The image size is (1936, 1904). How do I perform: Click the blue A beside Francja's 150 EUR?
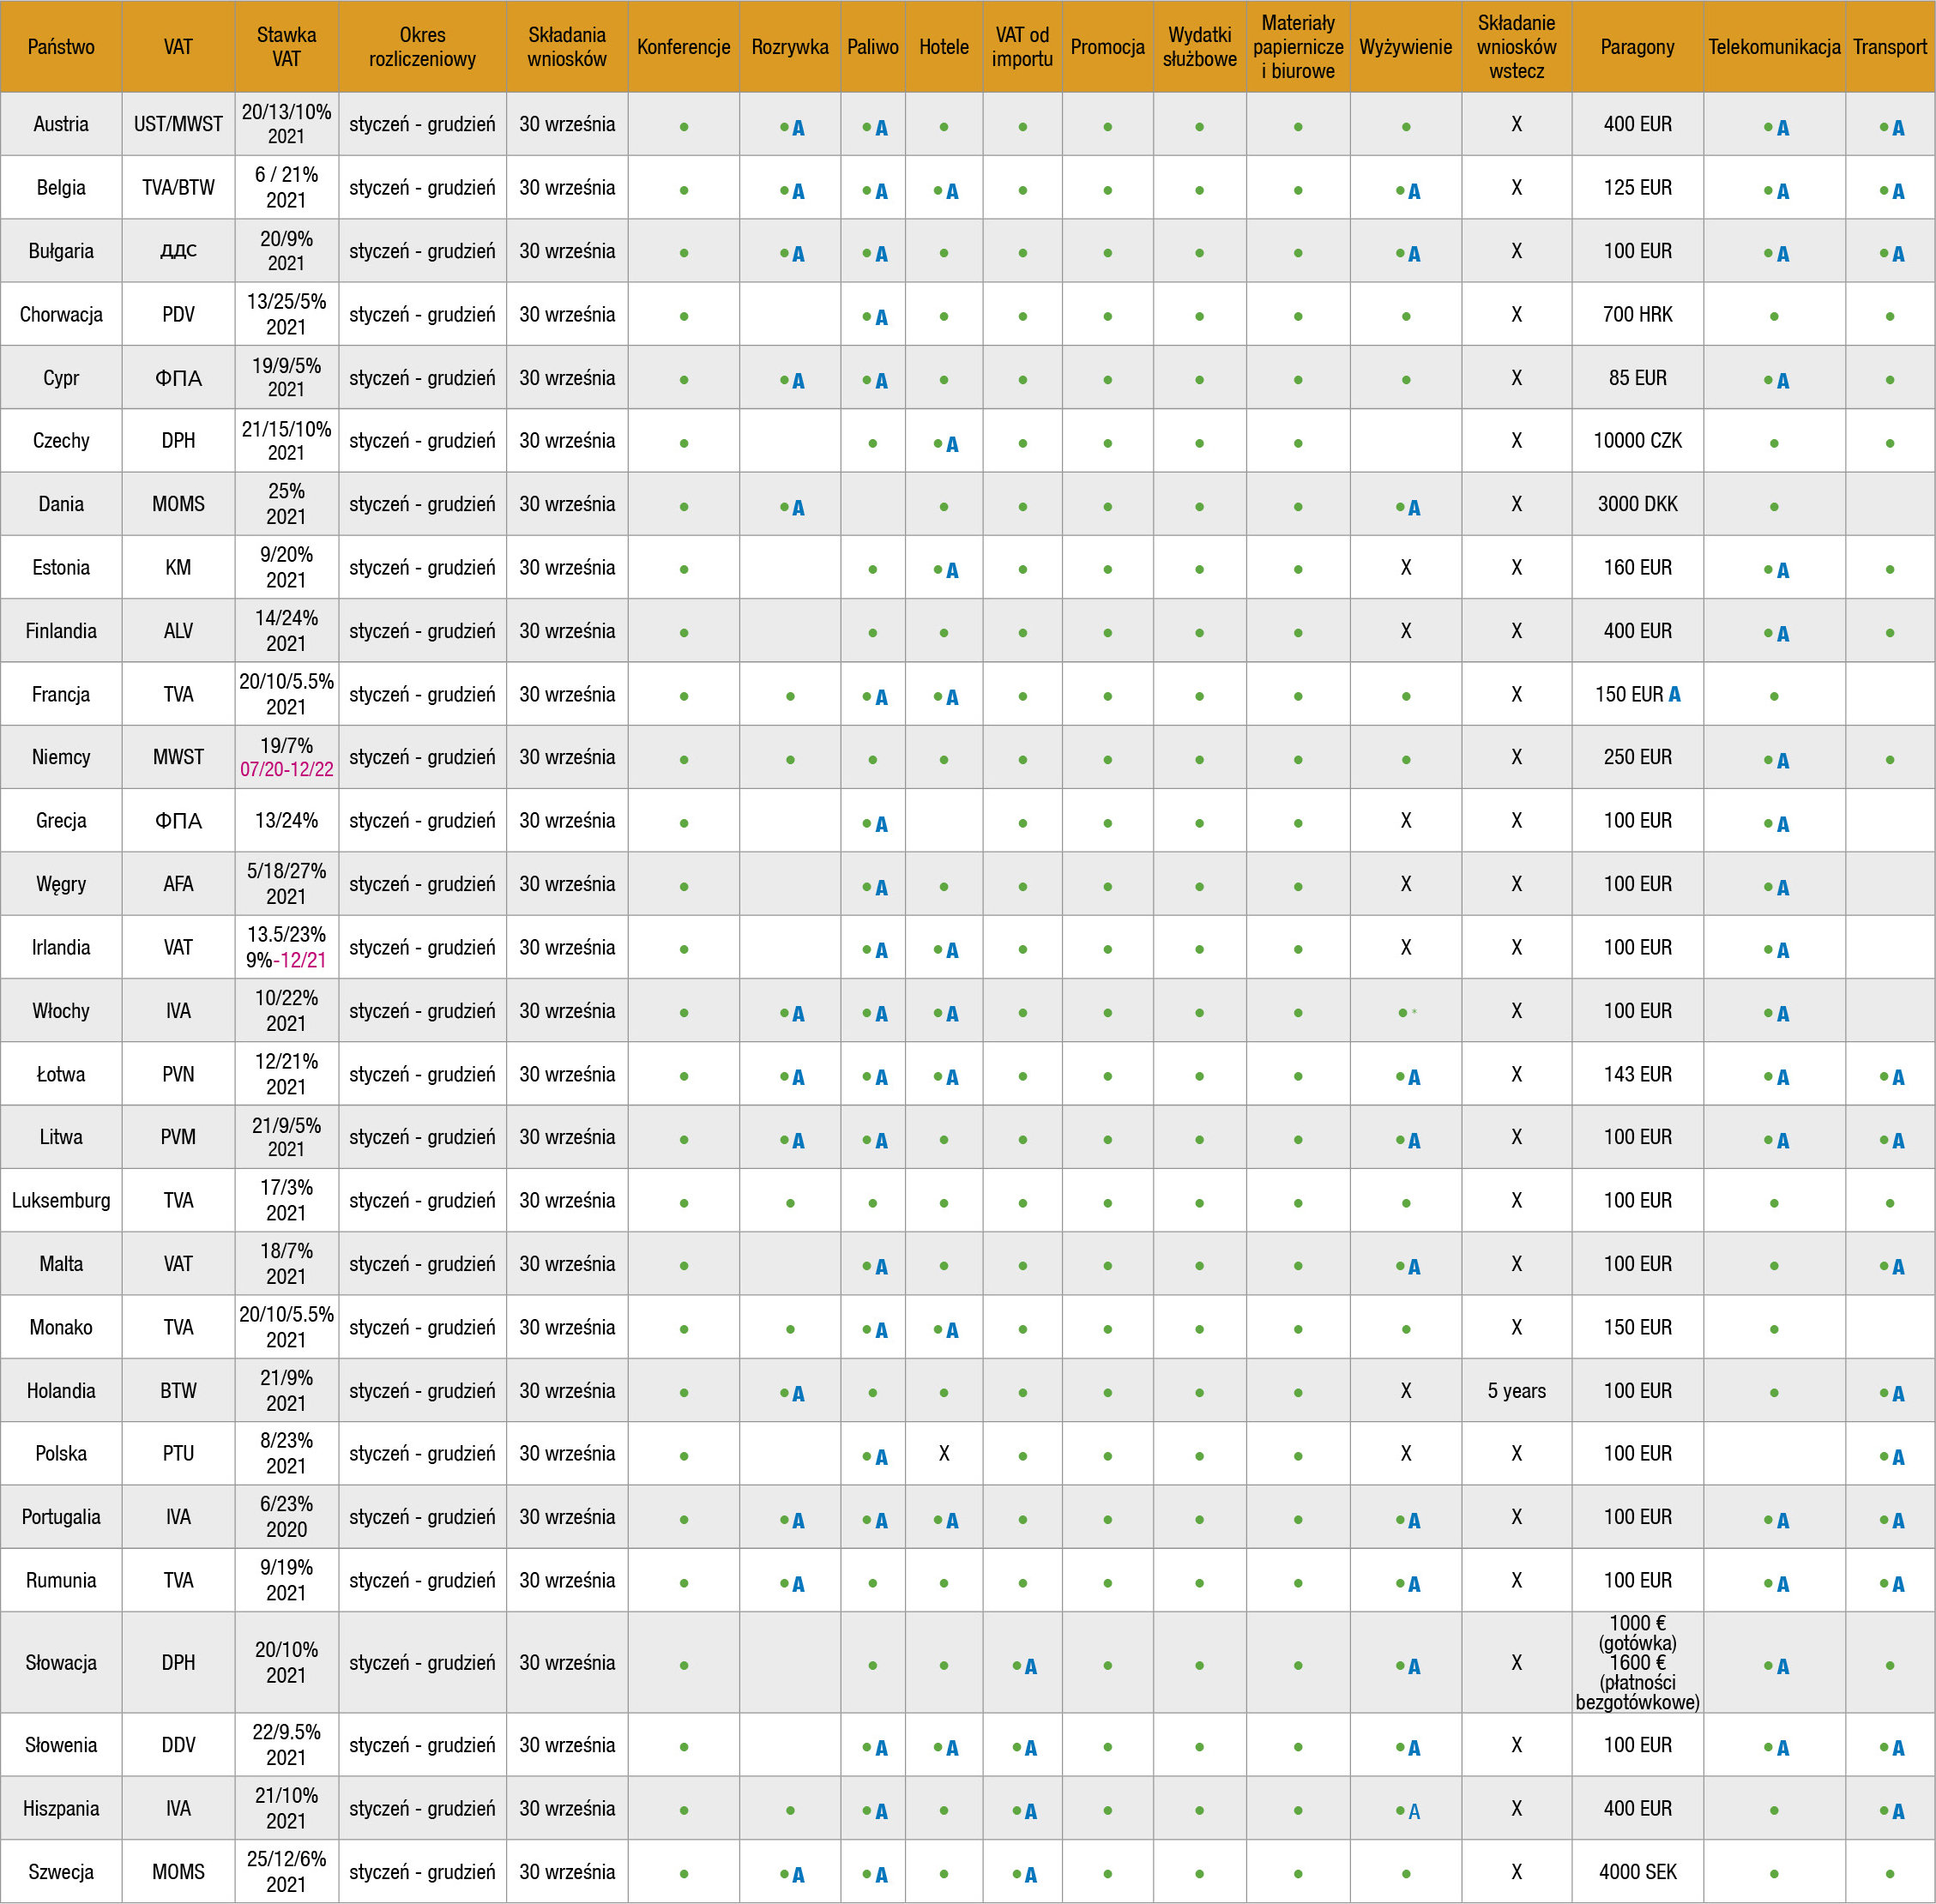point(1675,694)
